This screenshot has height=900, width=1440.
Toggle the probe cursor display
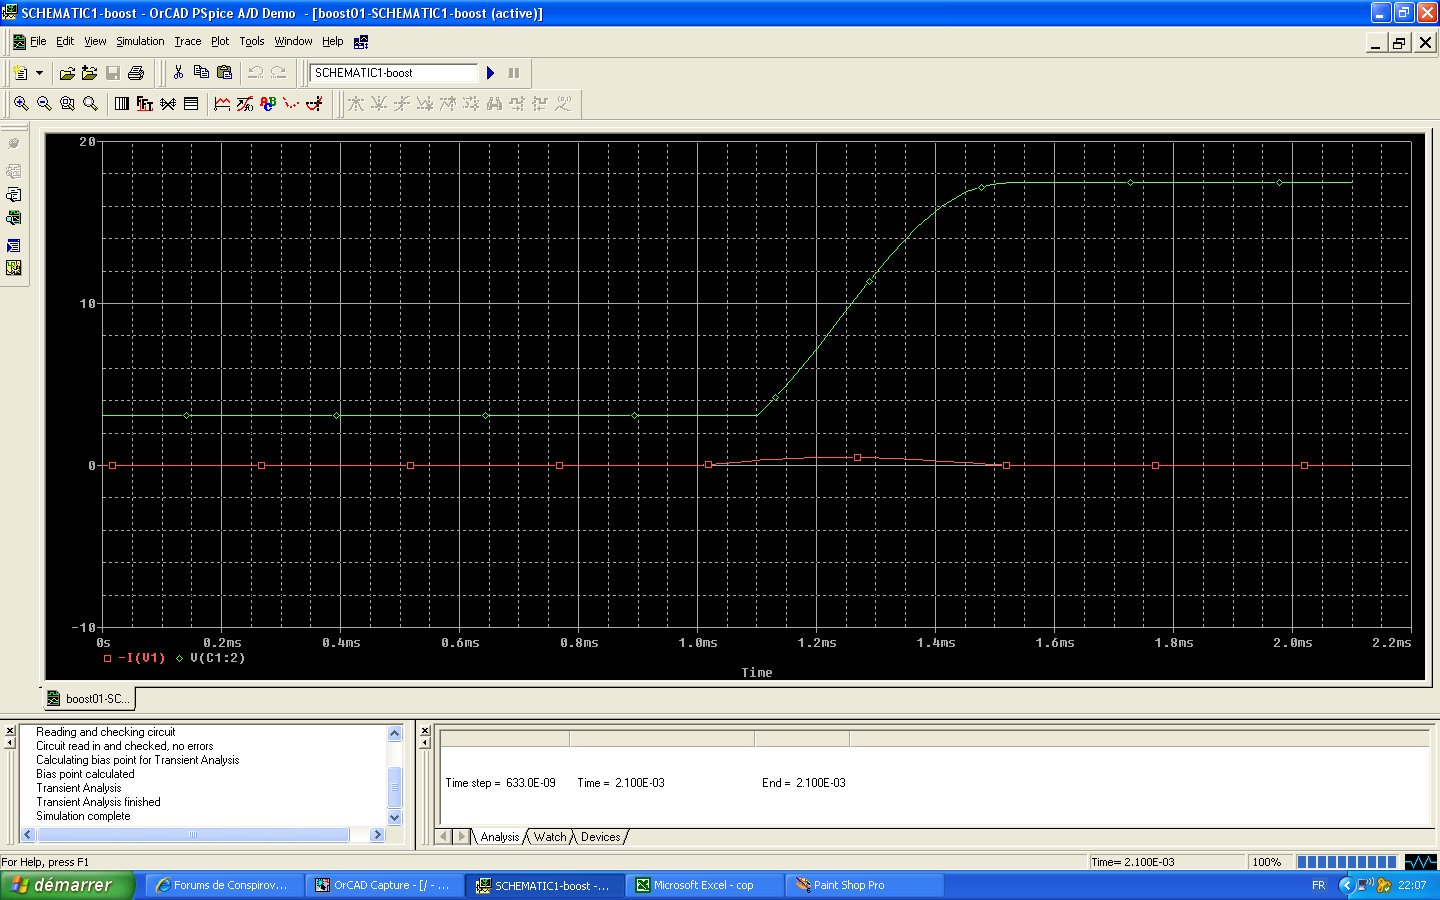[x=314, y=103]
